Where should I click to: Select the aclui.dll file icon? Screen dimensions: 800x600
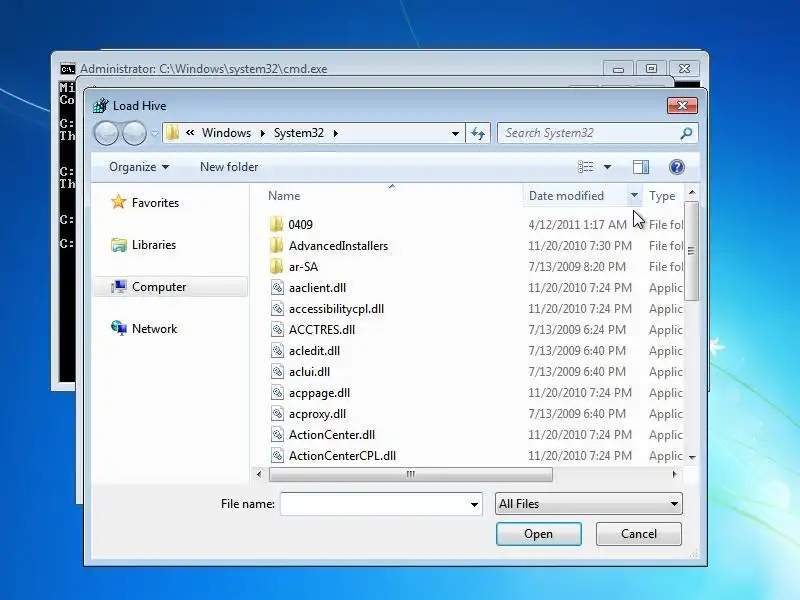277,371
